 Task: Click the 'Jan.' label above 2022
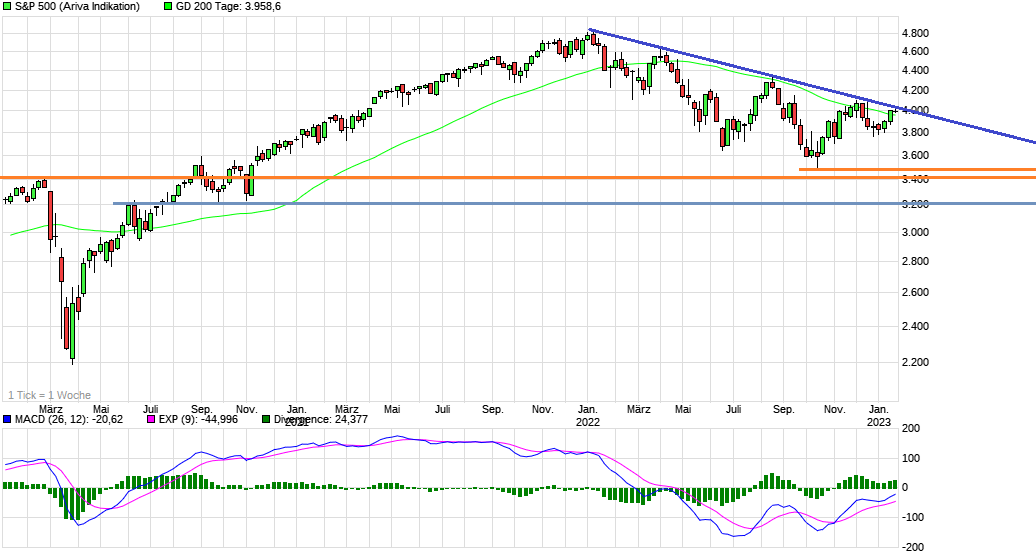tap(587, 410)
